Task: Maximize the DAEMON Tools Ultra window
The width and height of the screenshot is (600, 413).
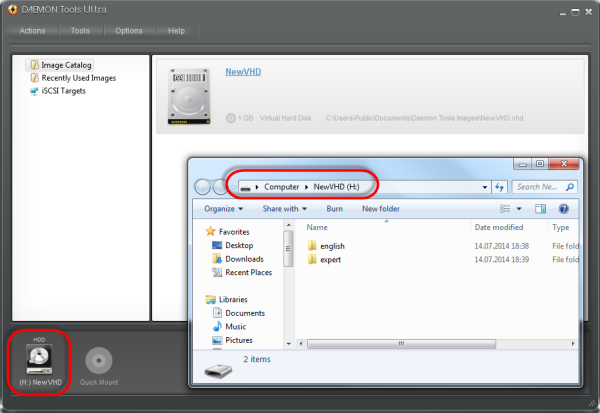Action: click(x=575, y=12)
